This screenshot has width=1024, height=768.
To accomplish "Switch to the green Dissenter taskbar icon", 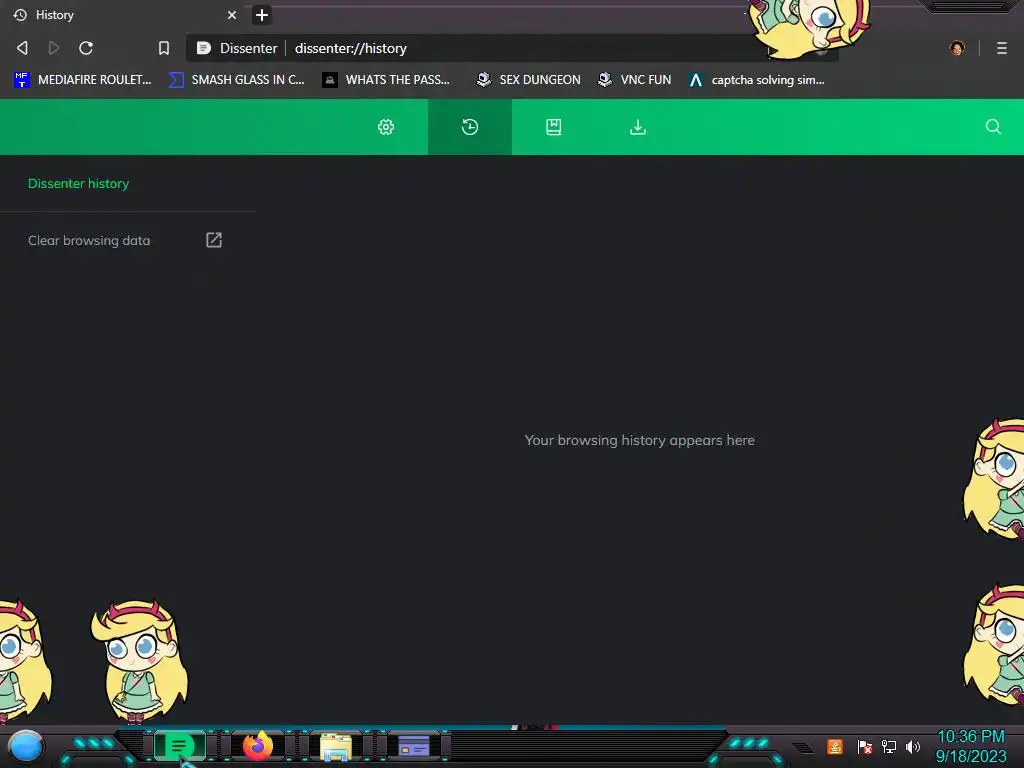I will 179,745.
